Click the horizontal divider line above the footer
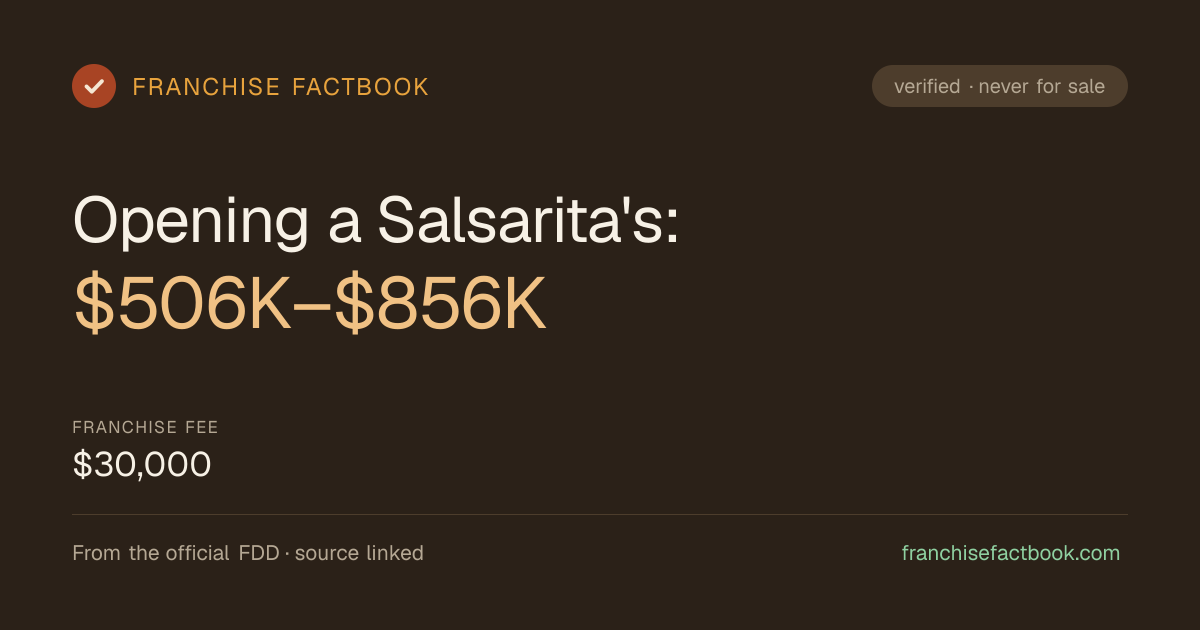 pos(600,515)
